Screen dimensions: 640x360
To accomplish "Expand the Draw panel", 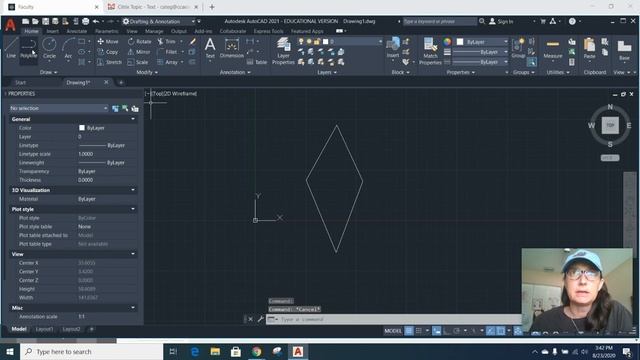I will click(48, 72).
